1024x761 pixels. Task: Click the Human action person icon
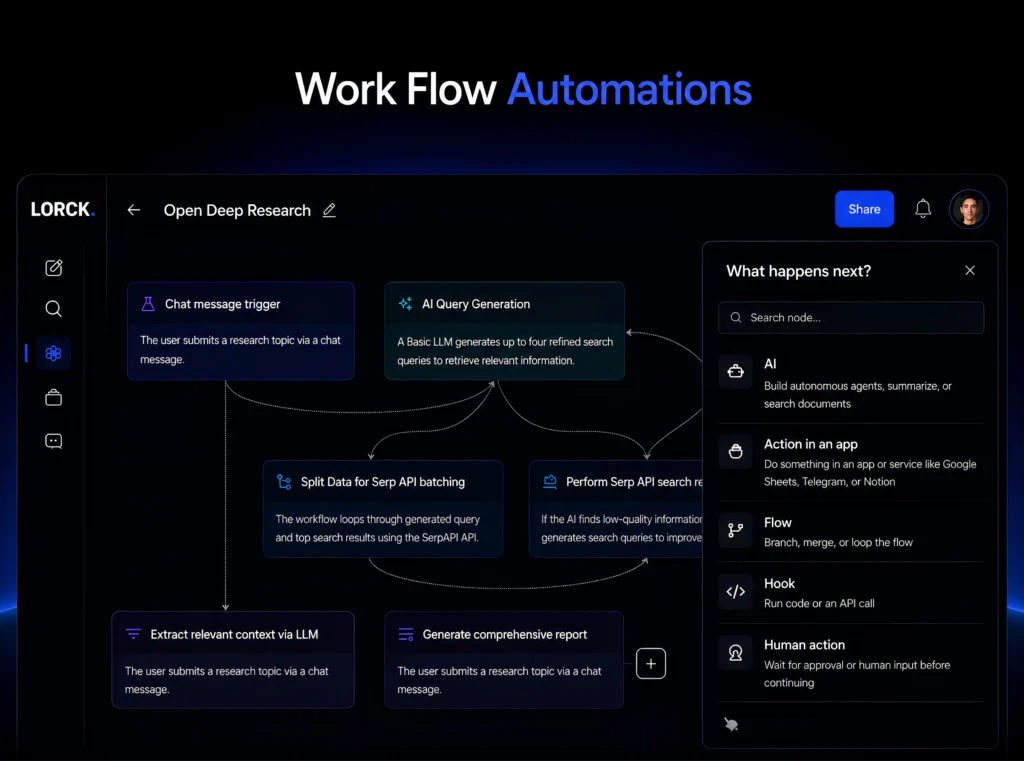pyautogui.click(x=735, y=653)
